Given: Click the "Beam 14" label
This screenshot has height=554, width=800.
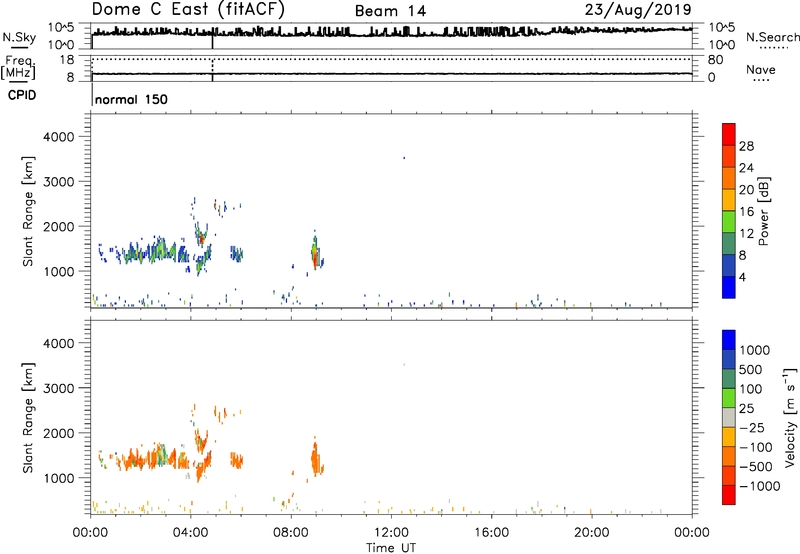Looking at the screenshot, I should [x=390, y=11].
